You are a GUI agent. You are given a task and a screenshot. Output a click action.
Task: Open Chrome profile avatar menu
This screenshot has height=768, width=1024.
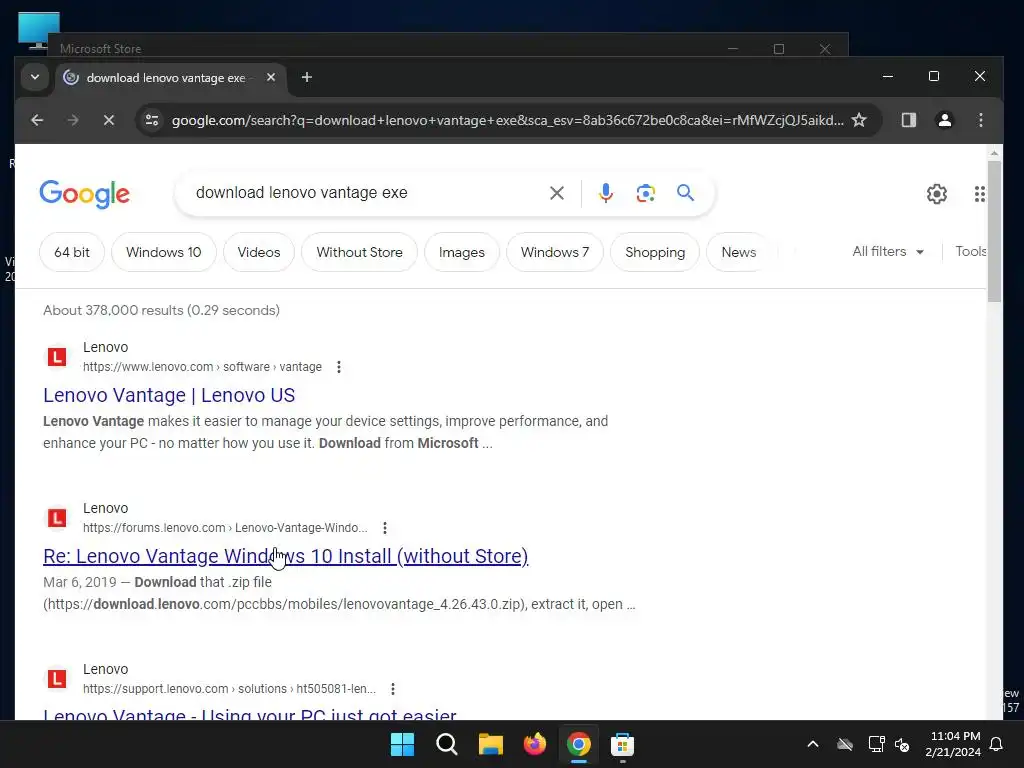[x=944, y=120]
